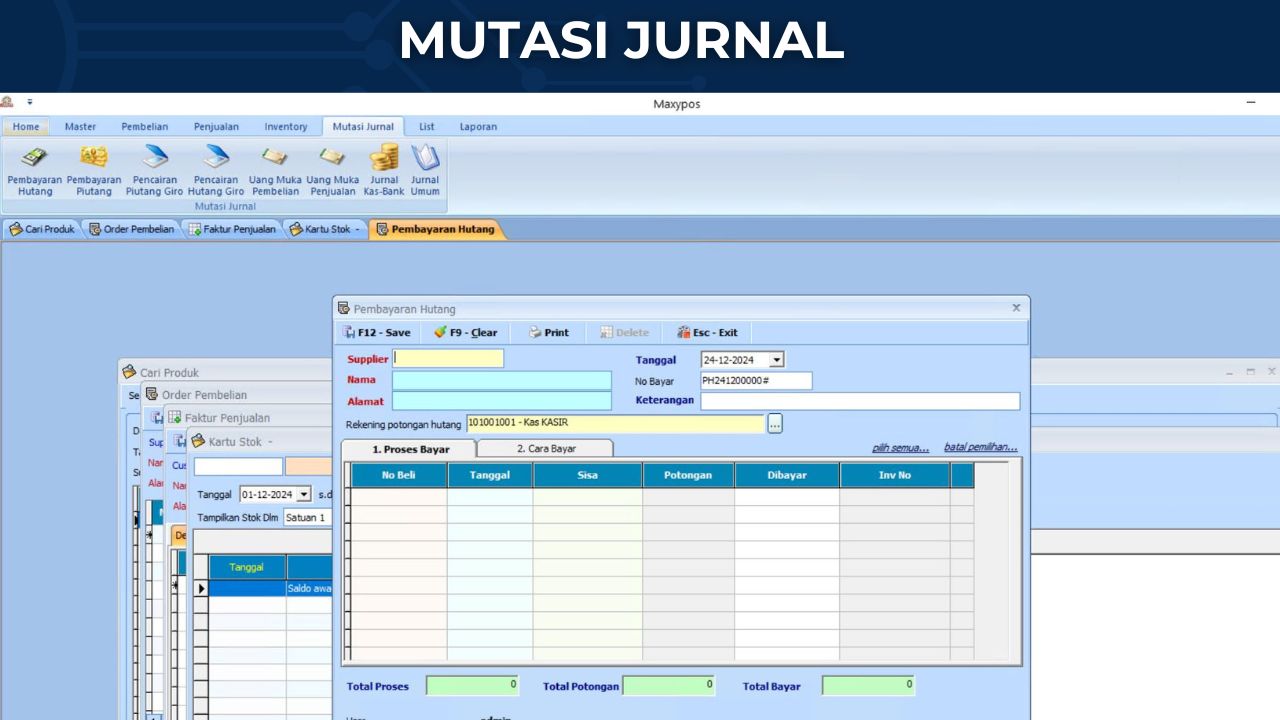
Task: Open the Inventory ribbon tab
Action: (x=286, y=127)
